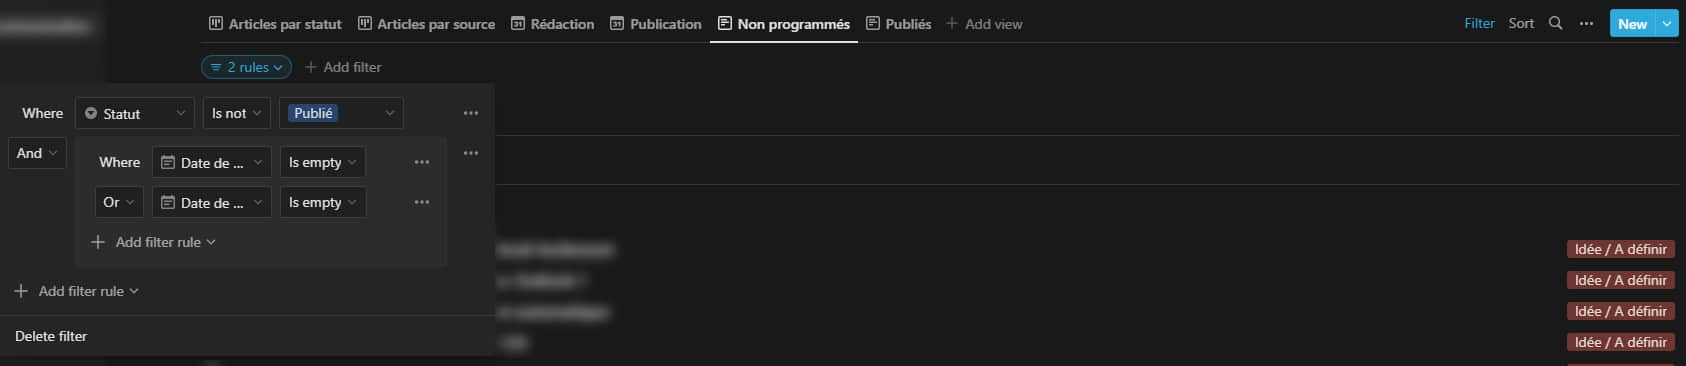Open the search magnifier icon

(x=1555, y=23)
